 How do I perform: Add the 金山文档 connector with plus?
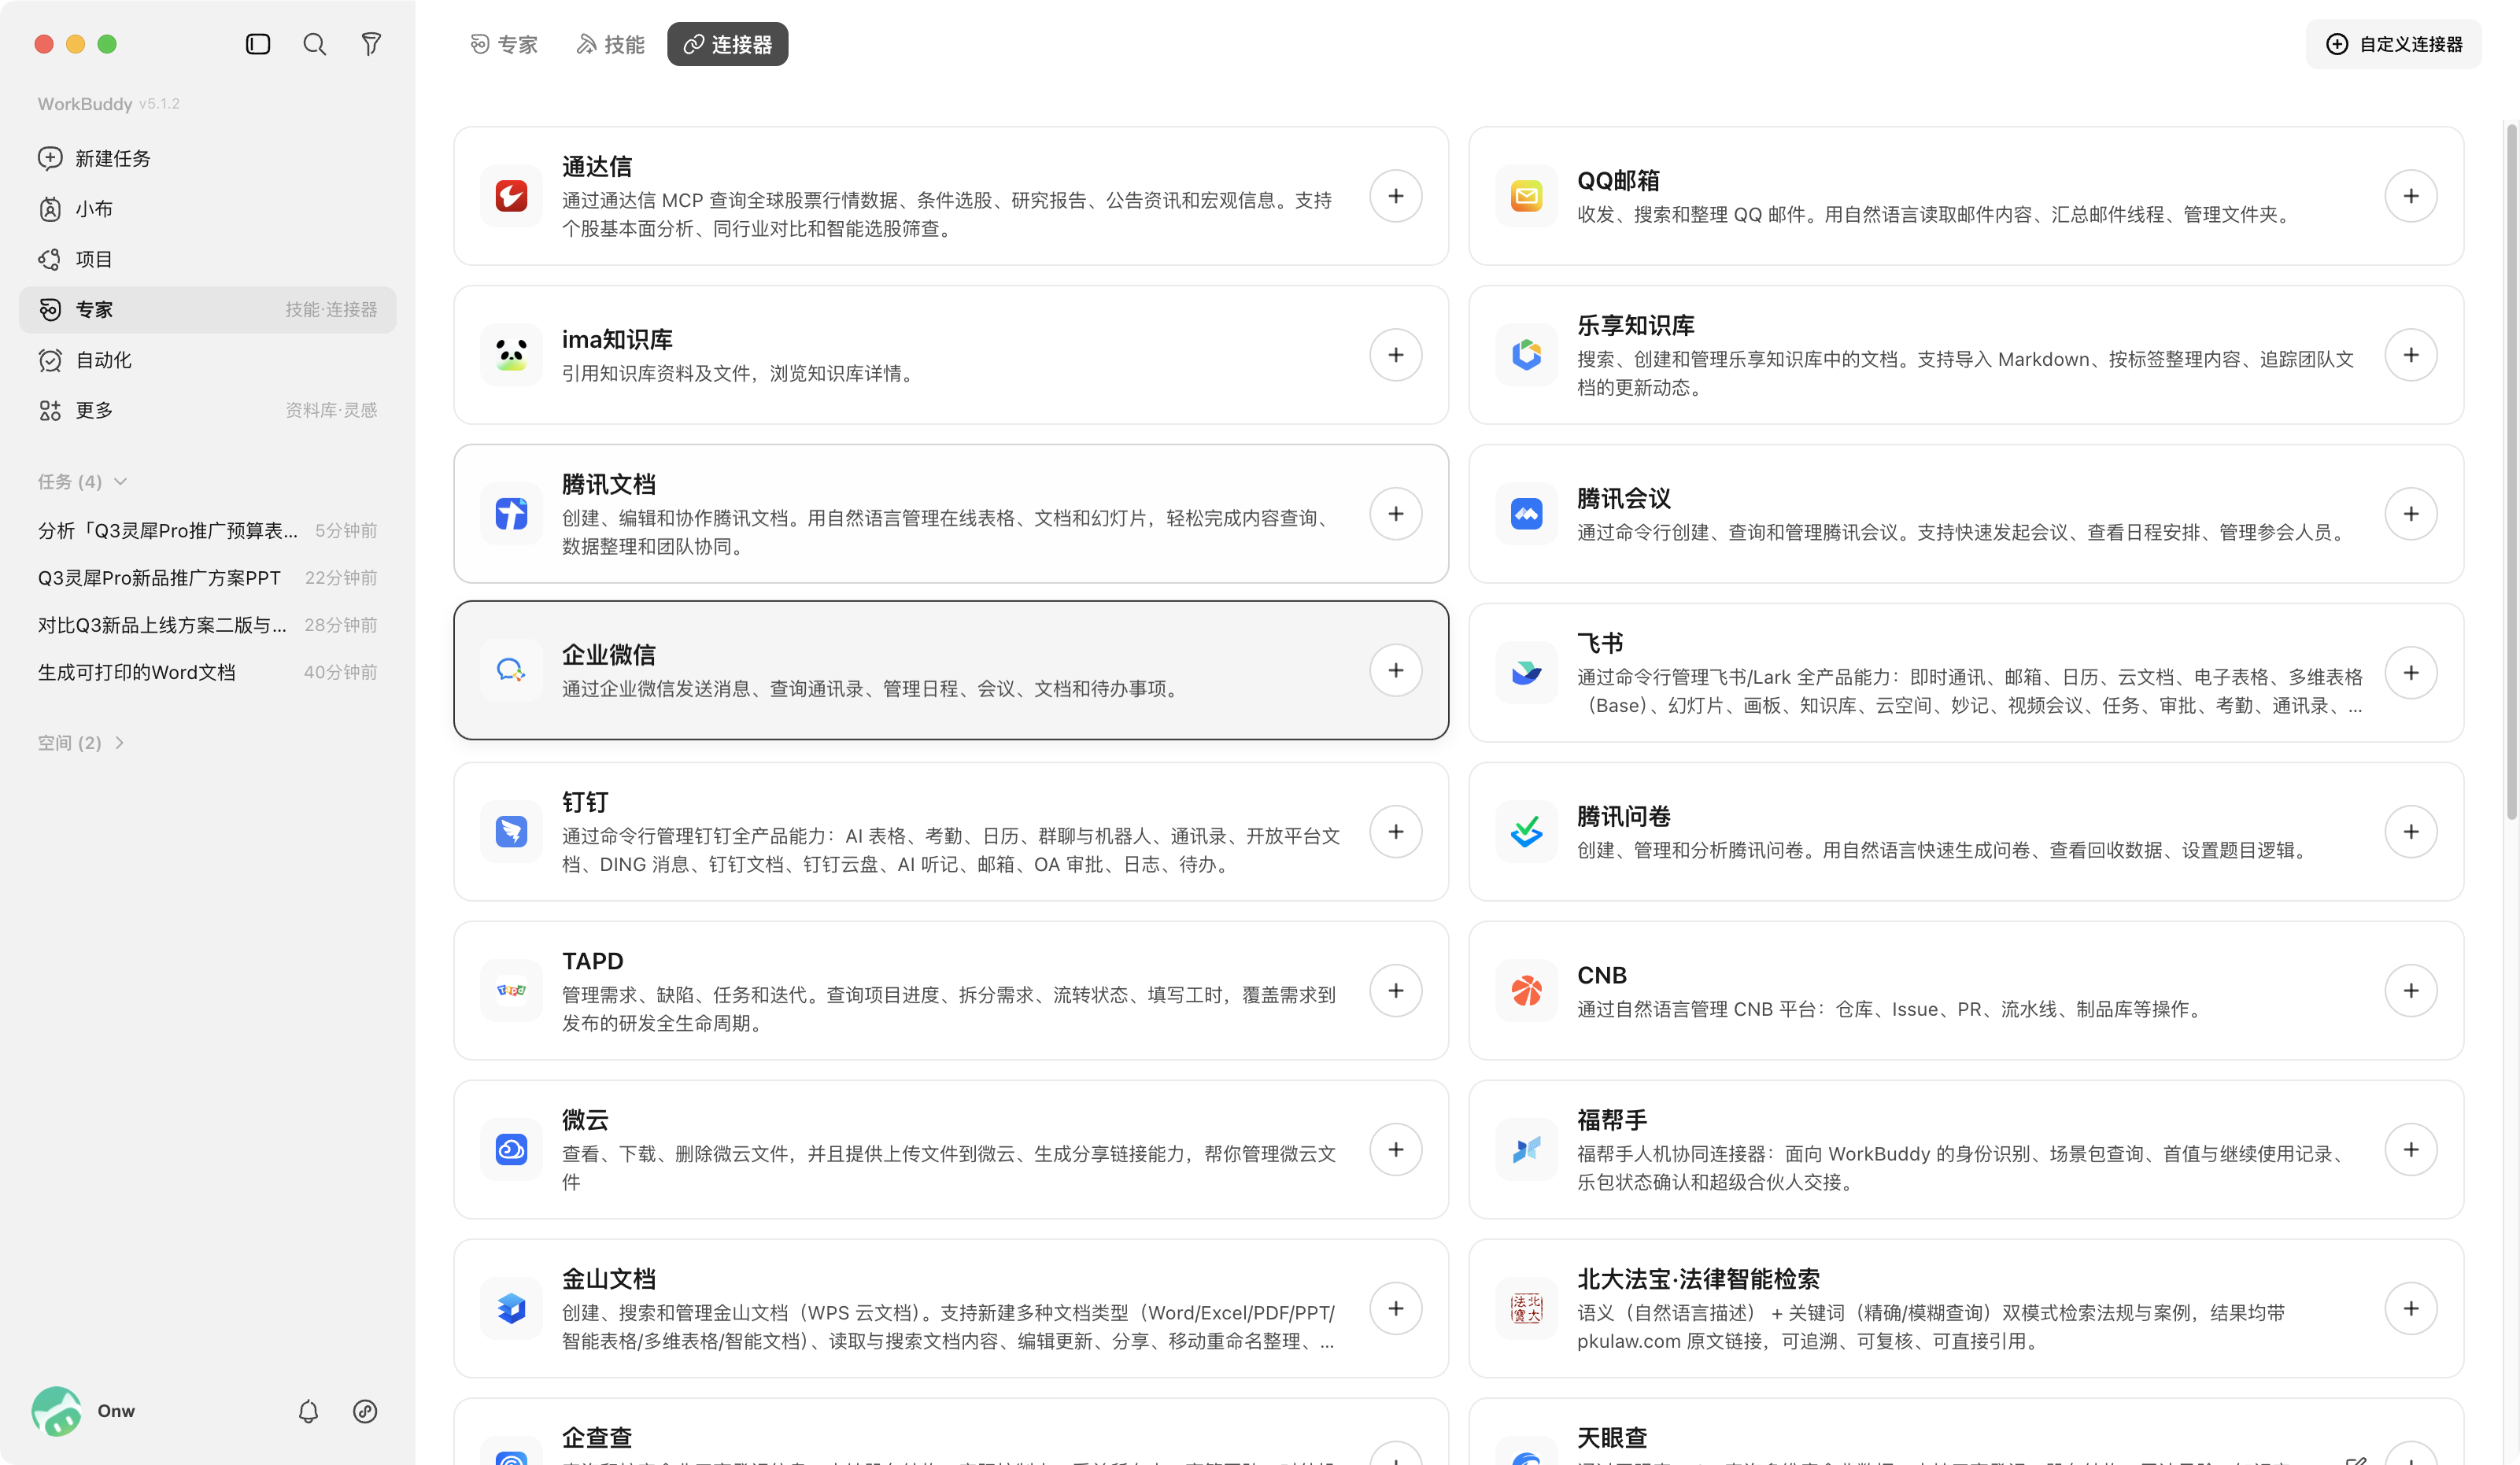[1396, 1309]
